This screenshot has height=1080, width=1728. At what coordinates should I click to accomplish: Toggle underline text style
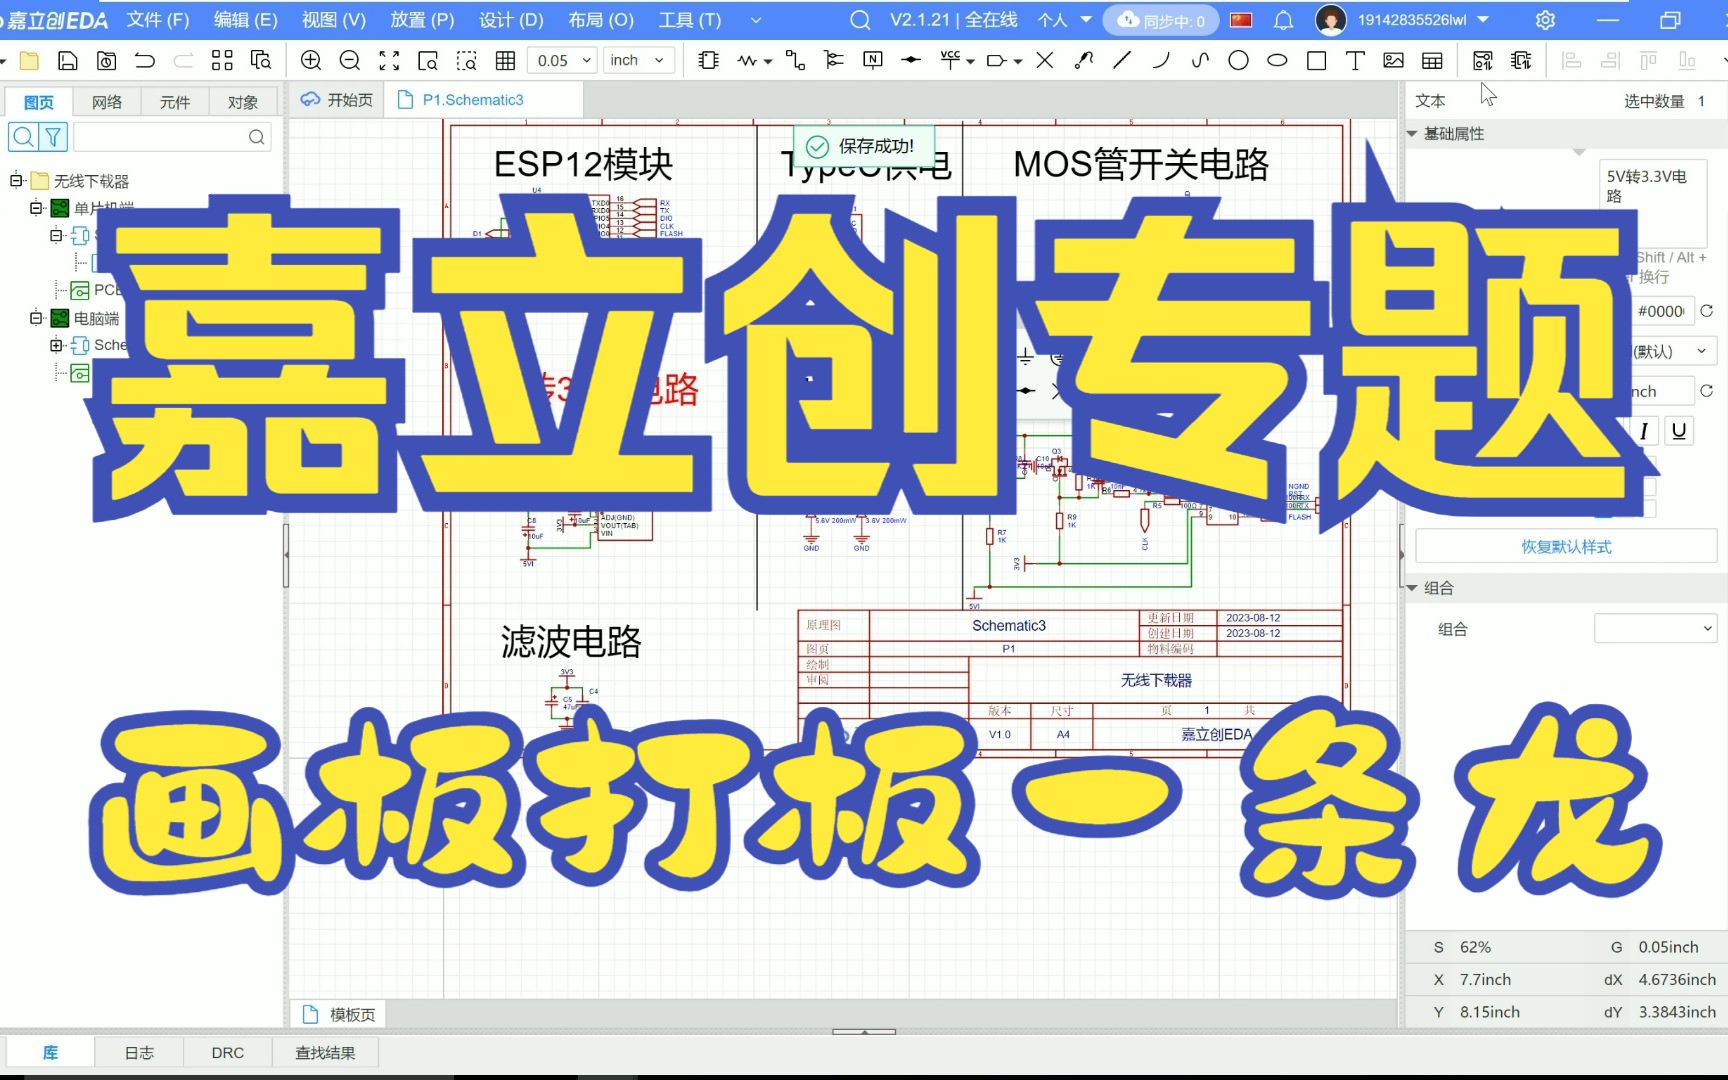point(1679,431)
